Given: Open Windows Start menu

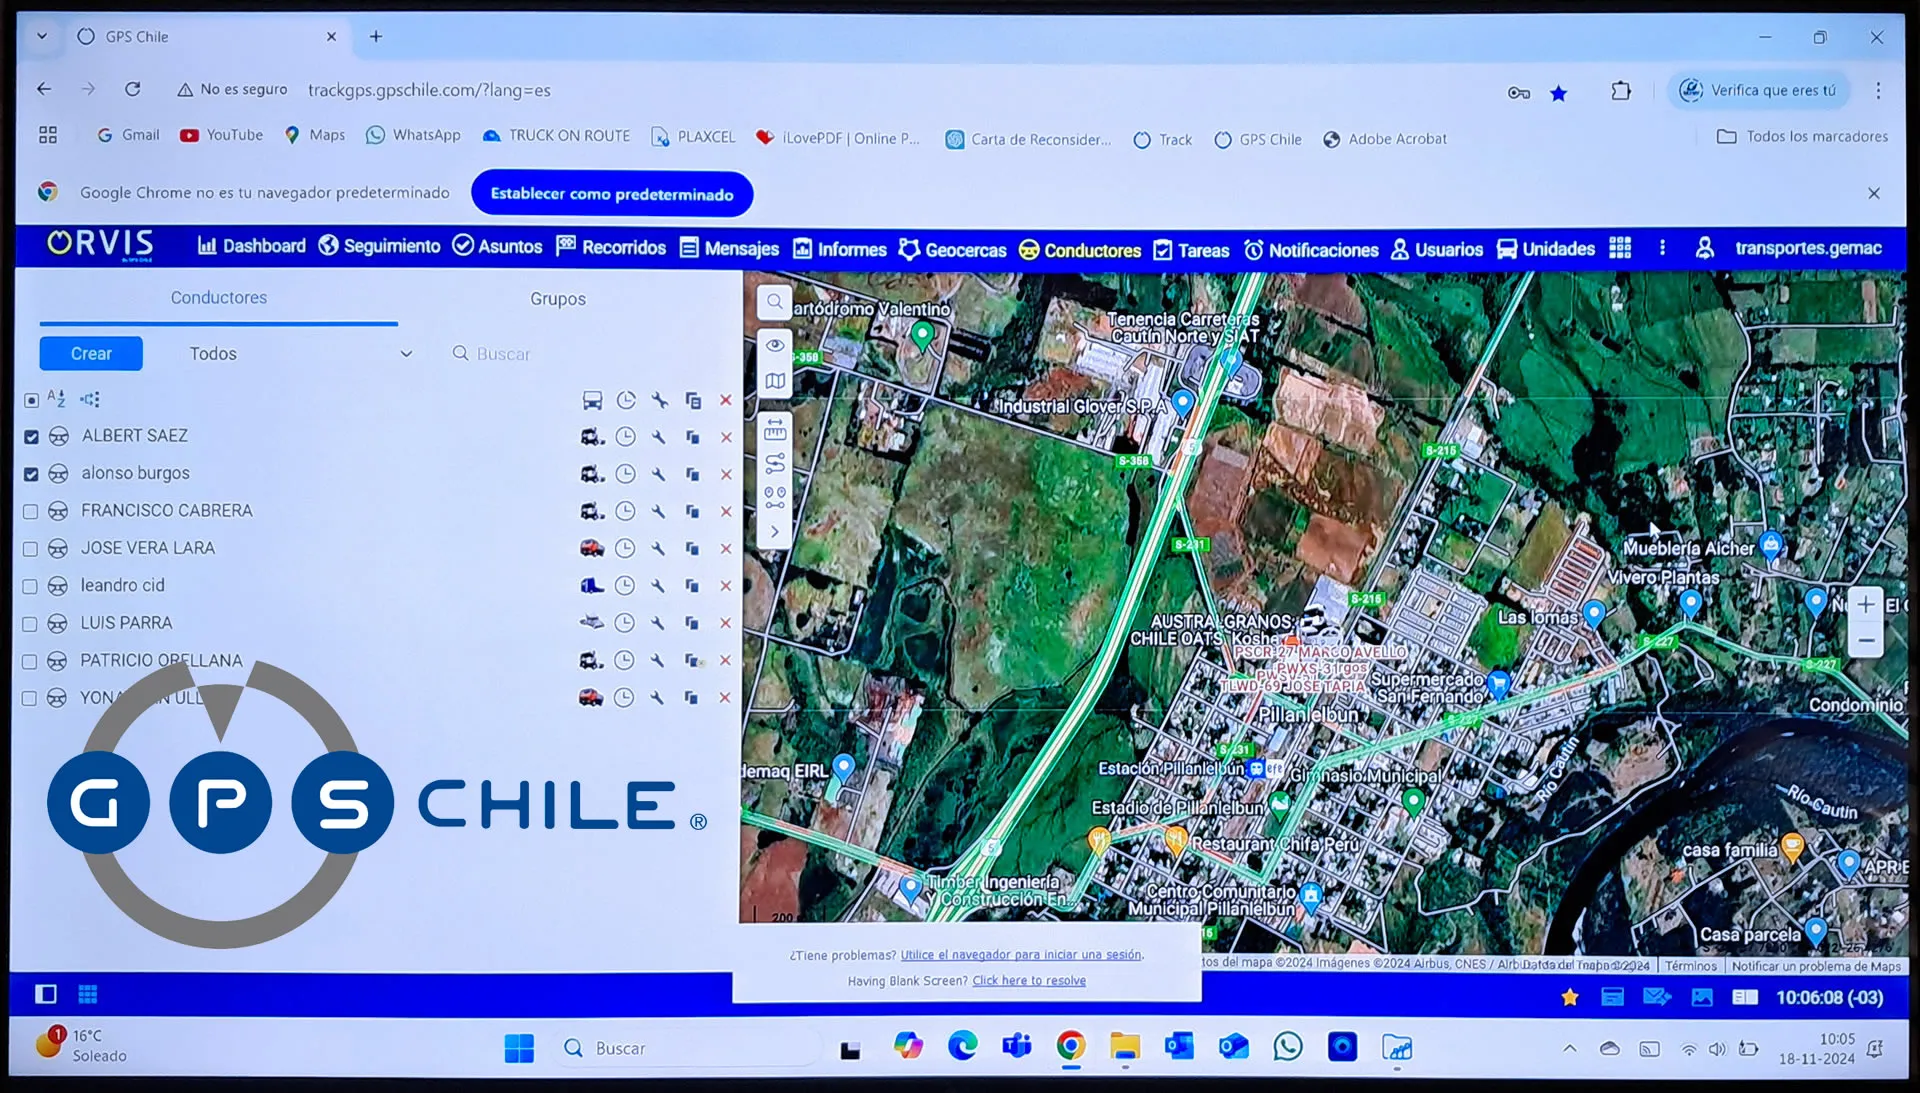Looking at the screenshot, I should tap(519, 1048).
